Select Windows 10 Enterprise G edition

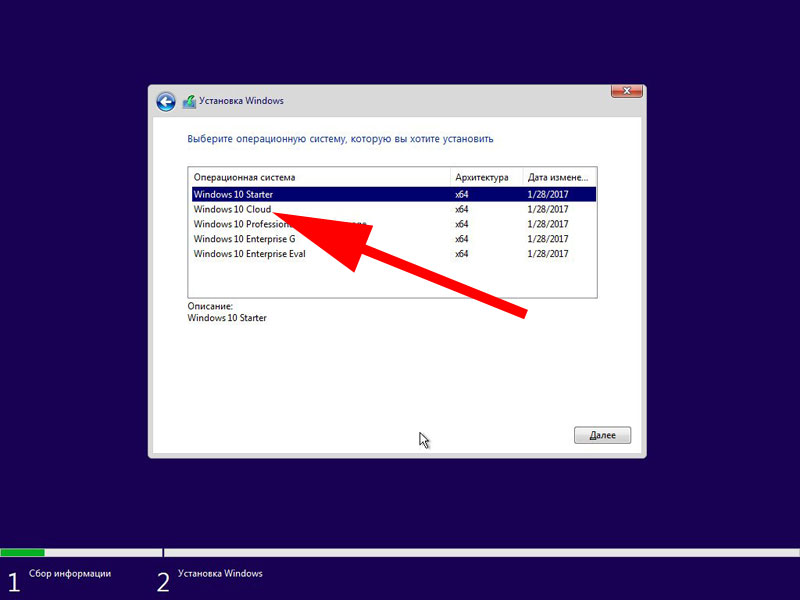point(244,239)
